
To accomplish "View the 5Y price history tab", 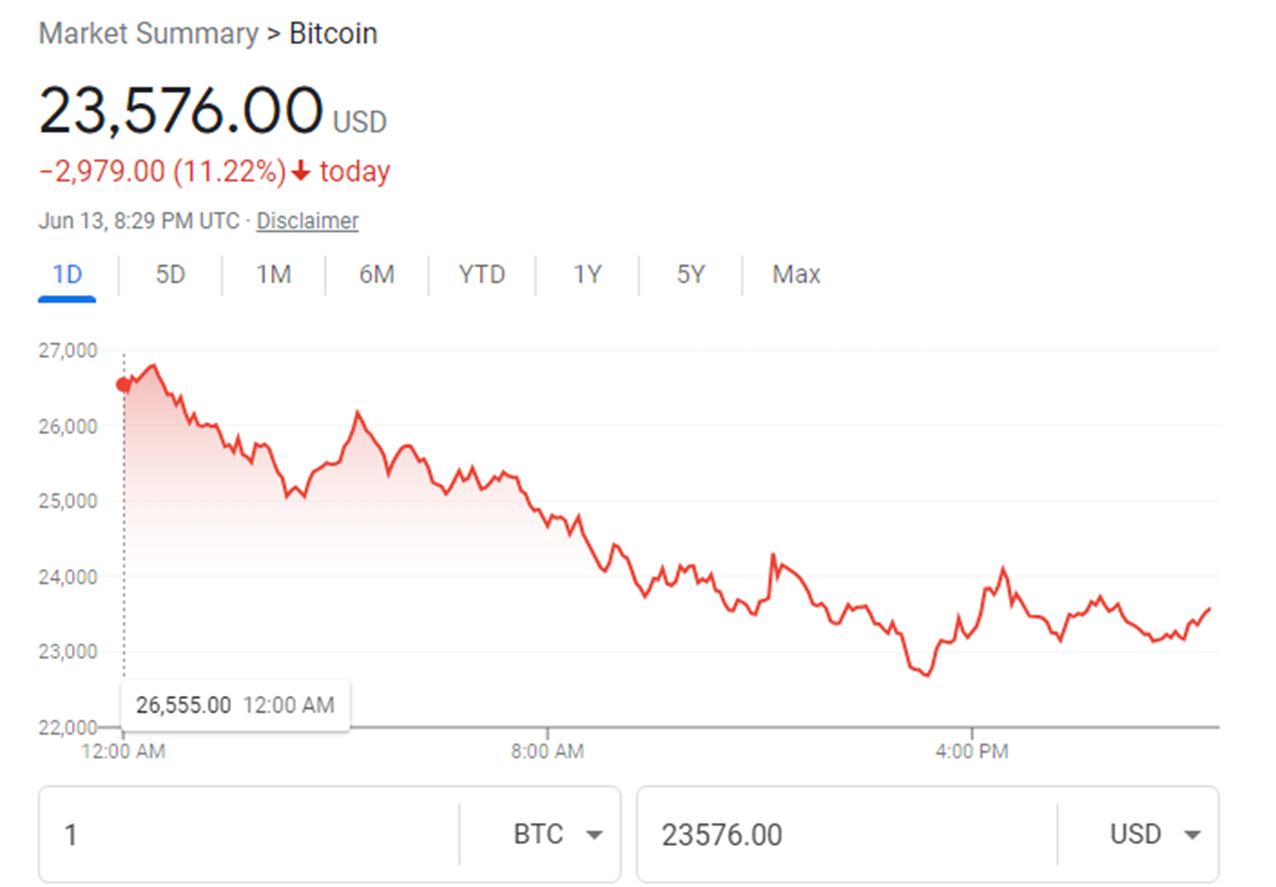I will coord(691,274).
